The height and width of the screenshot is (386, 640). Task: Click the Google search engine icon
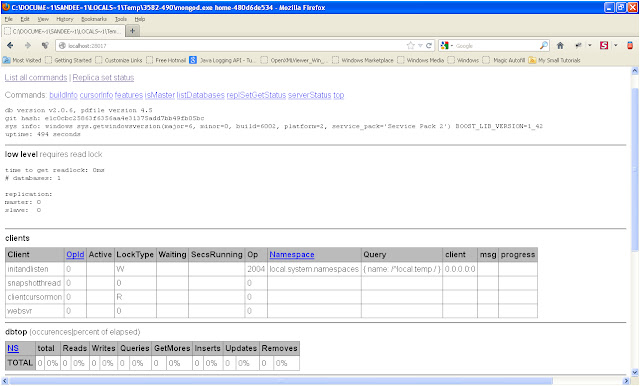(x=444, y=45)
